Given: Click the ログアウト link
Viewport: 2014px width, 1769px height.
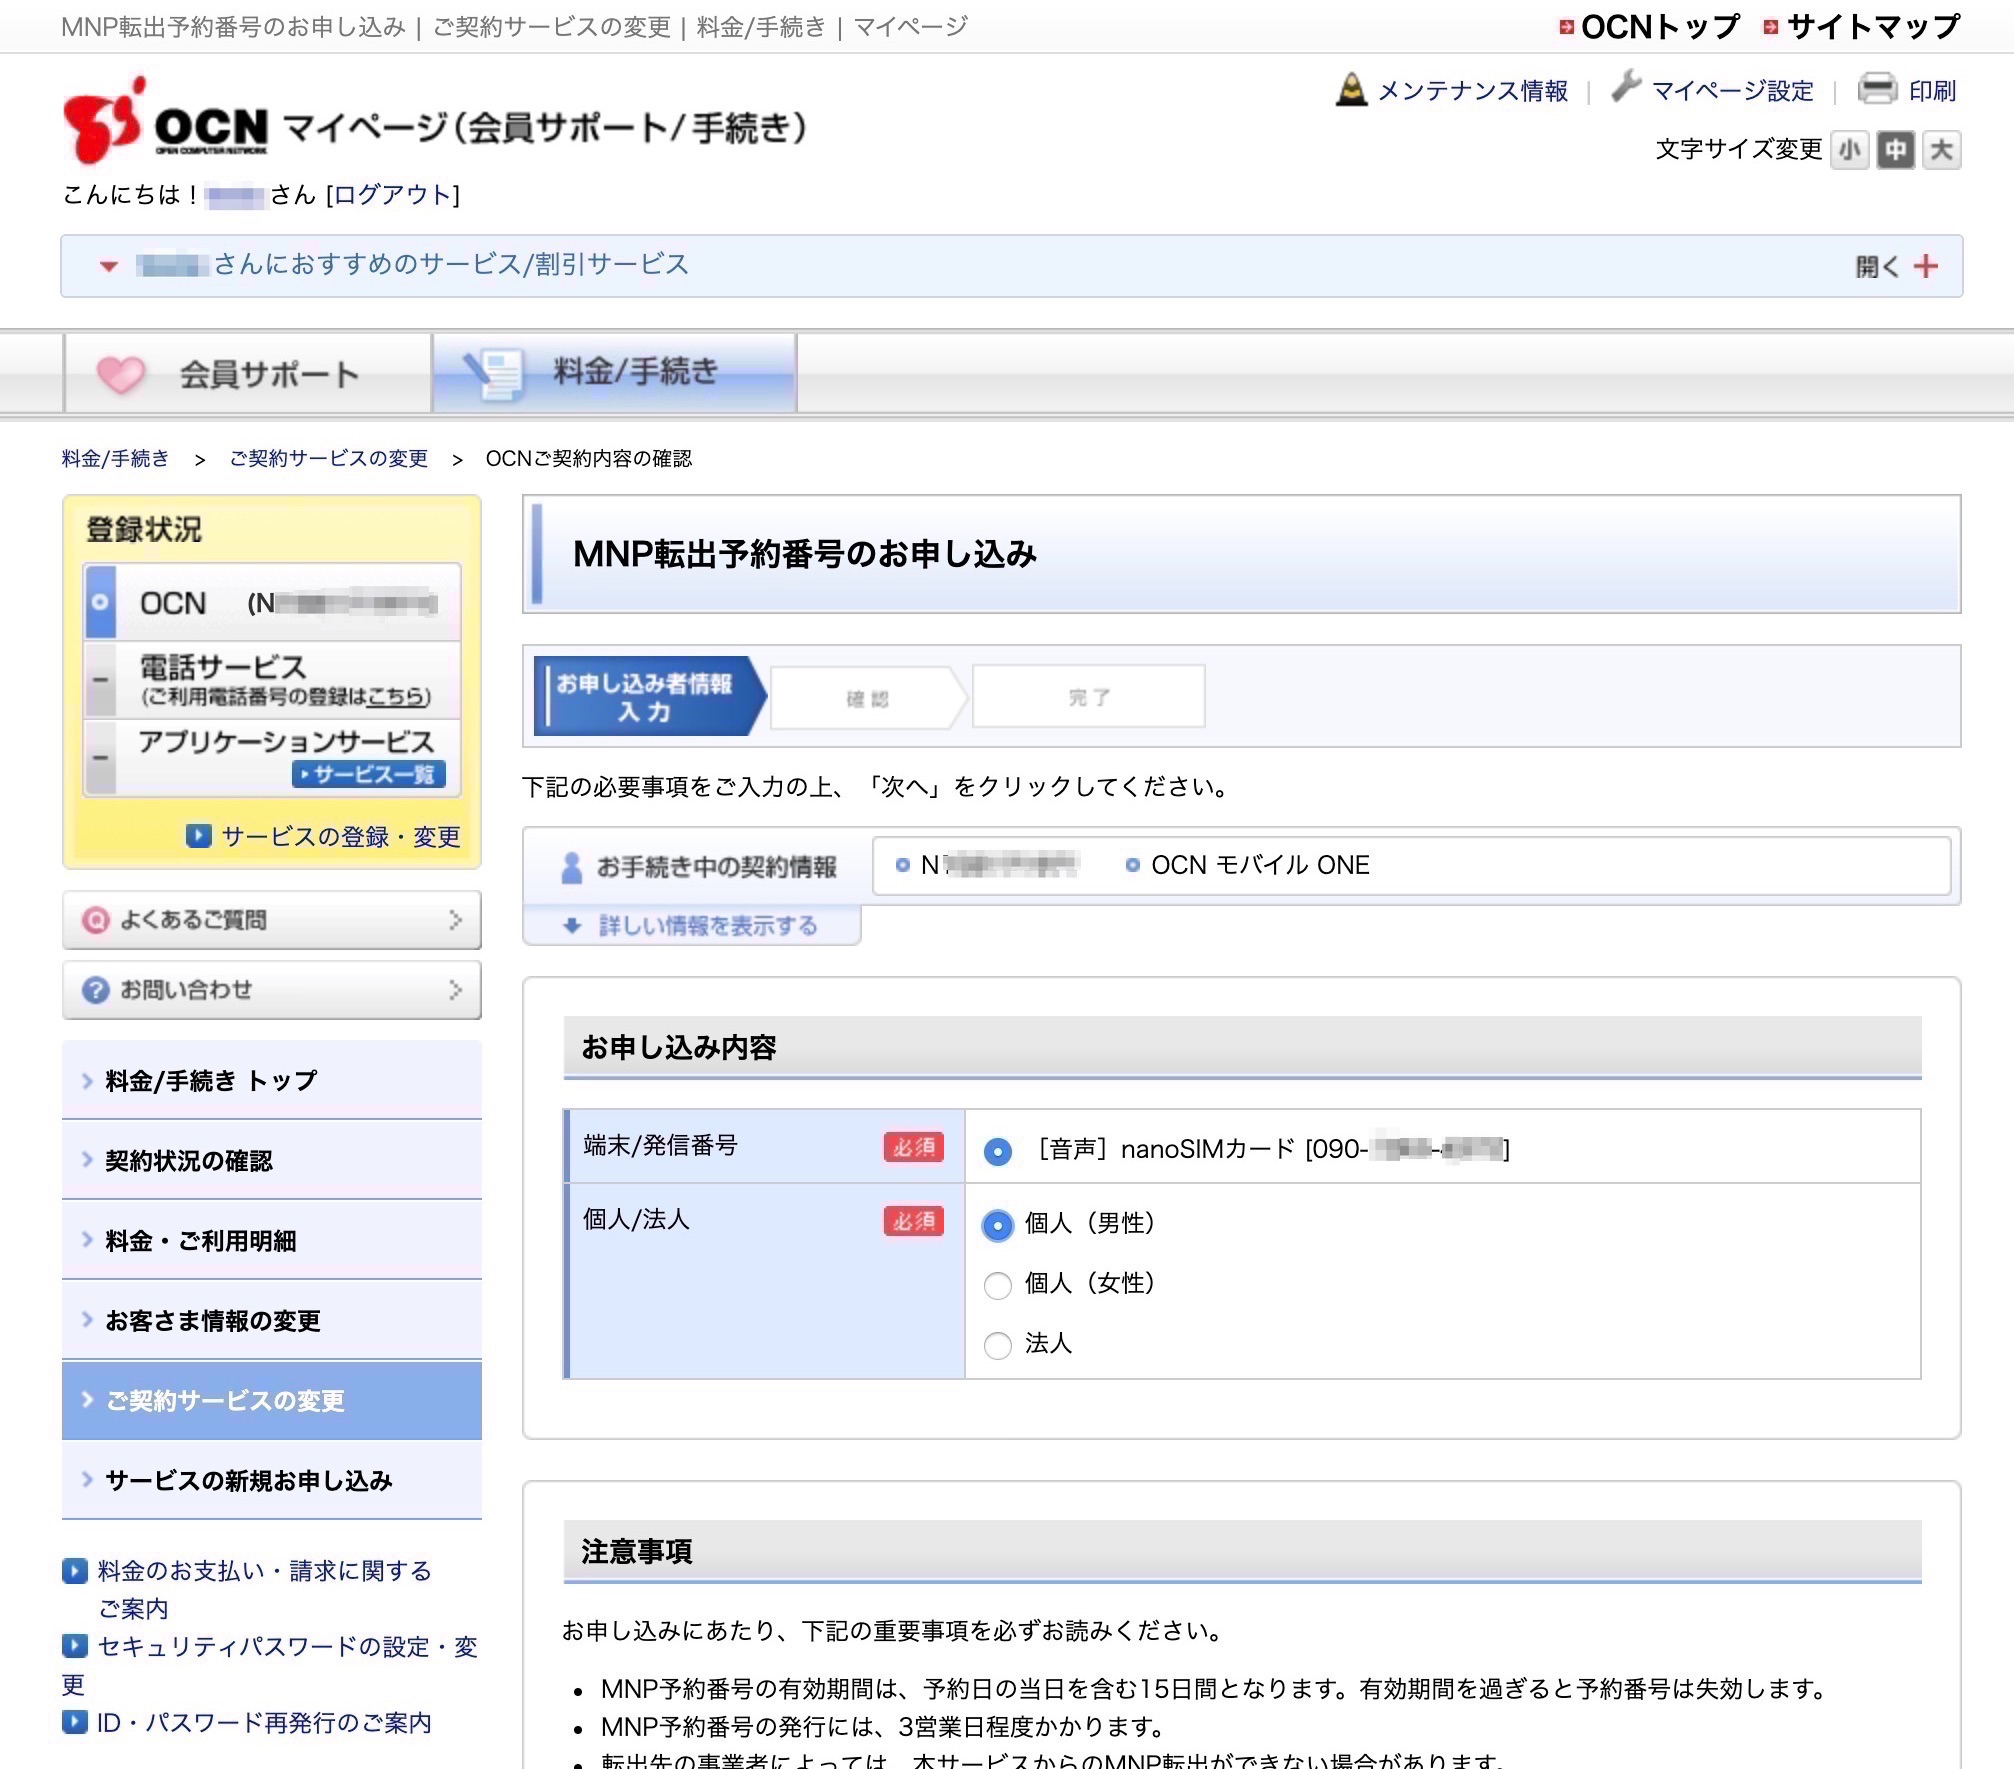Looking at the screenshot, I should click(393, 194).
